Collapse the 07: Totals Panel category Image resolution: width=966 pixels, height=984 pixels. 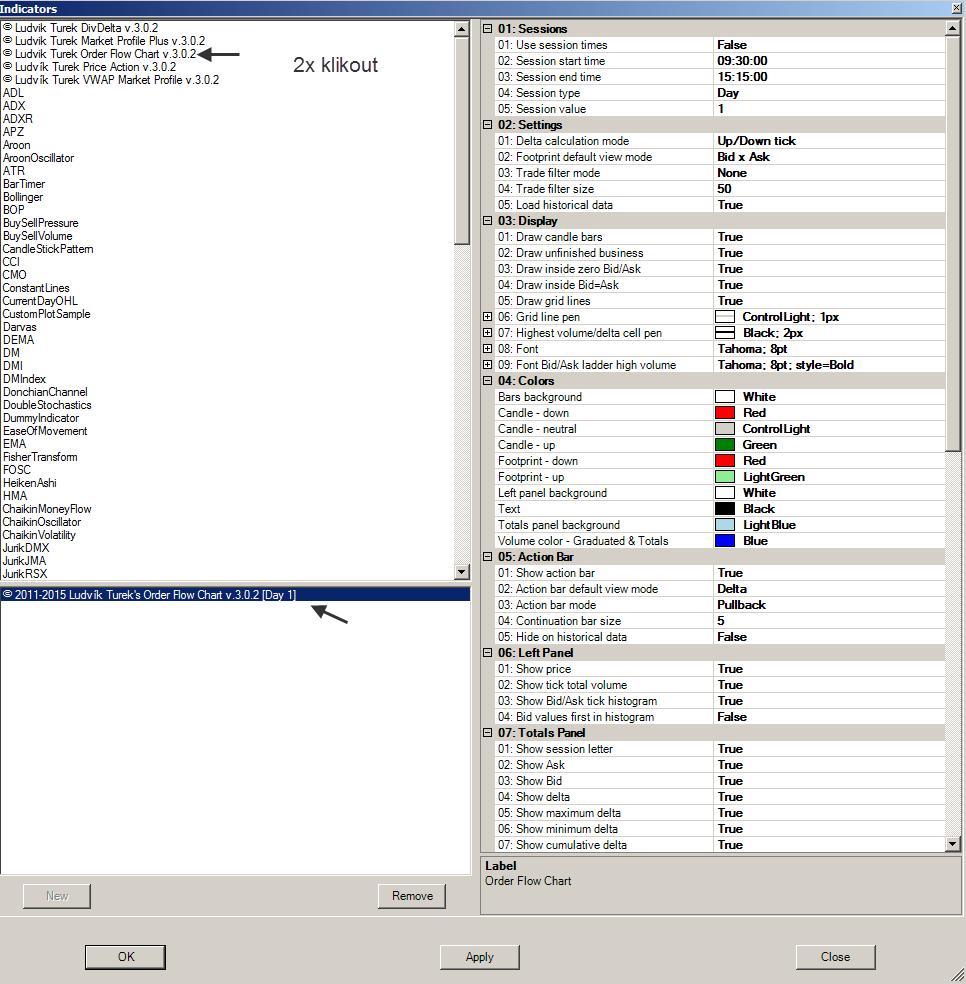coord(488,733)
